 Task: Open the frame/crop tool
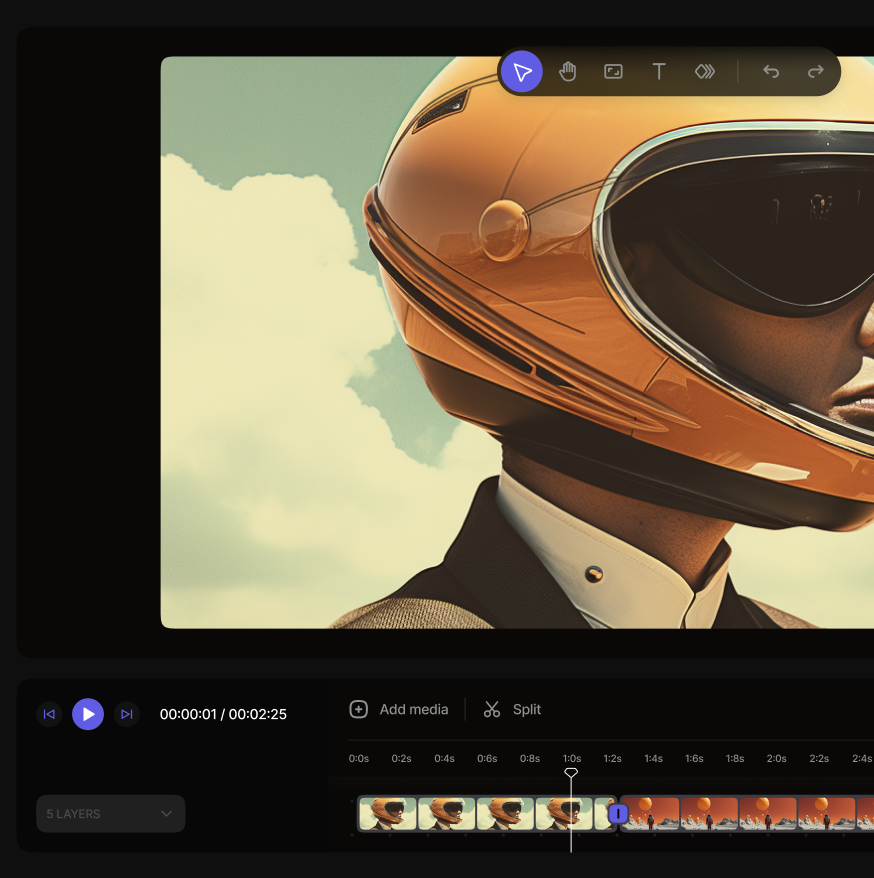tap(613, 71)
